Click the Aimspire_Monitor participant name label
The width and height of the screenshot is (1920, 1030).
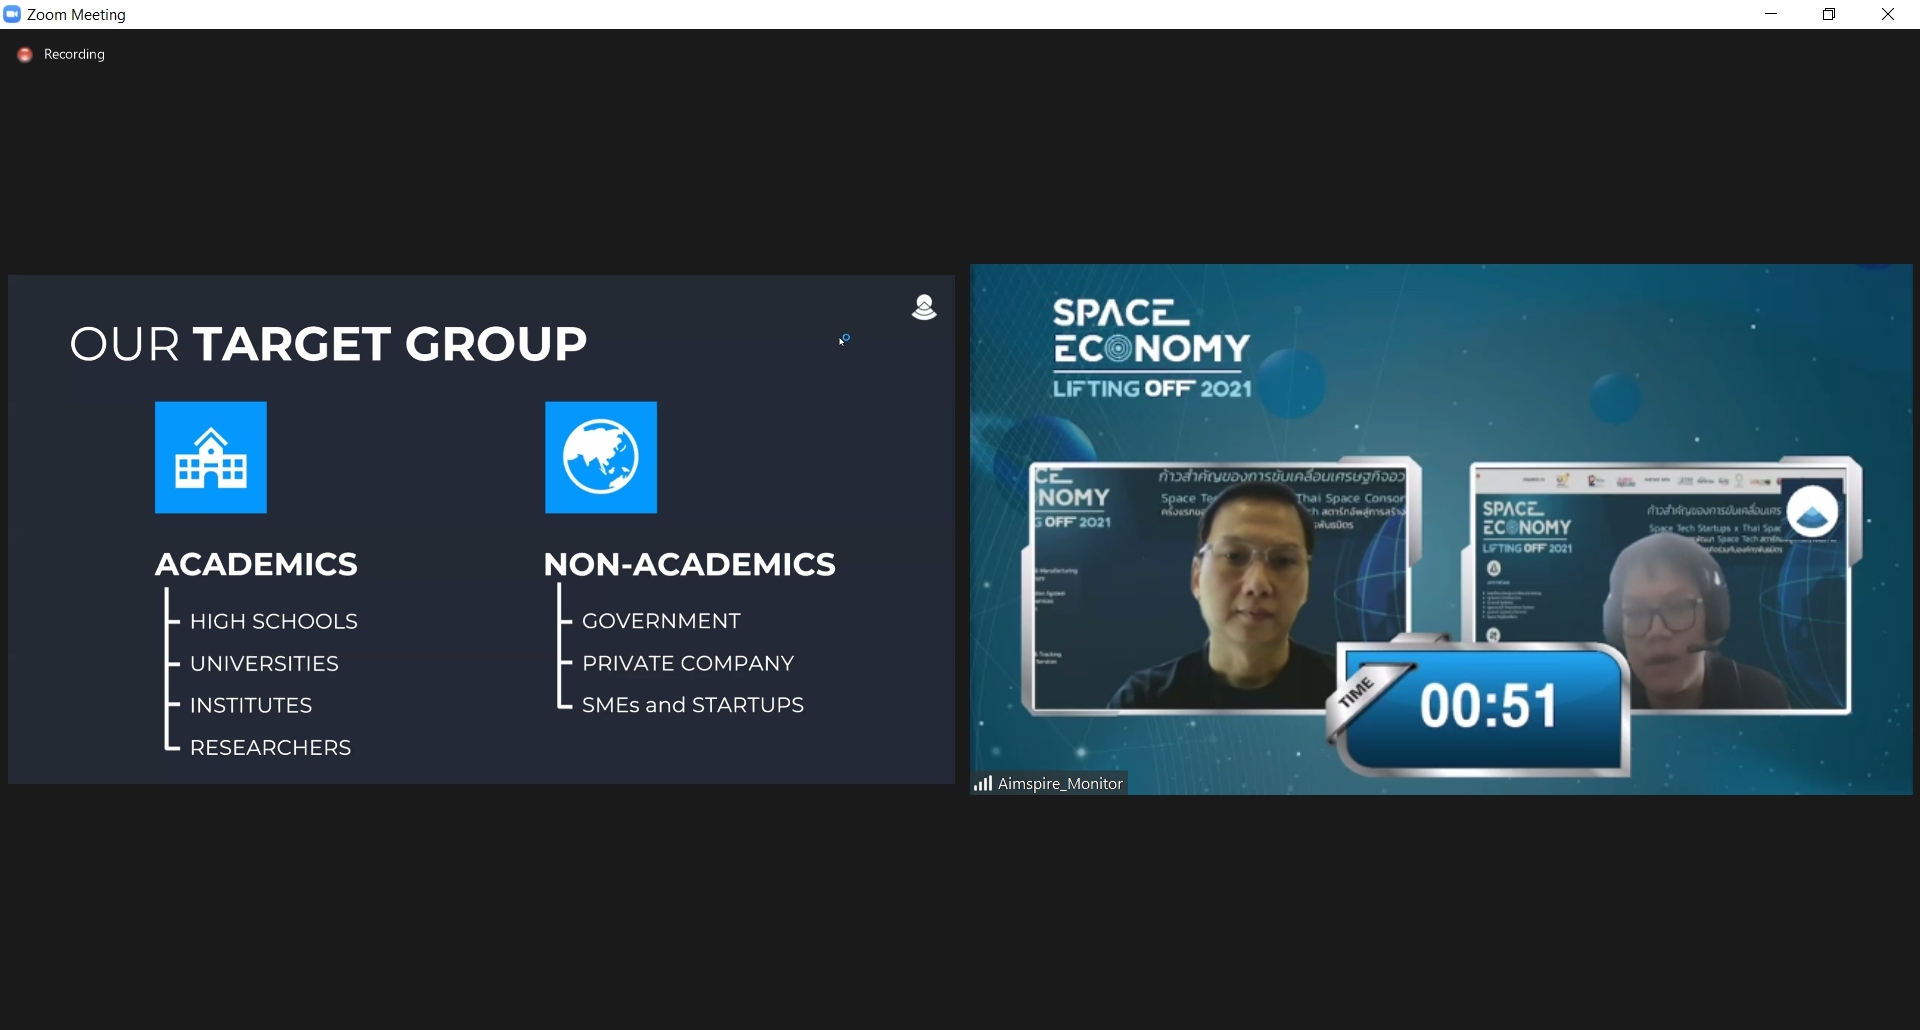click(1060, 784)
